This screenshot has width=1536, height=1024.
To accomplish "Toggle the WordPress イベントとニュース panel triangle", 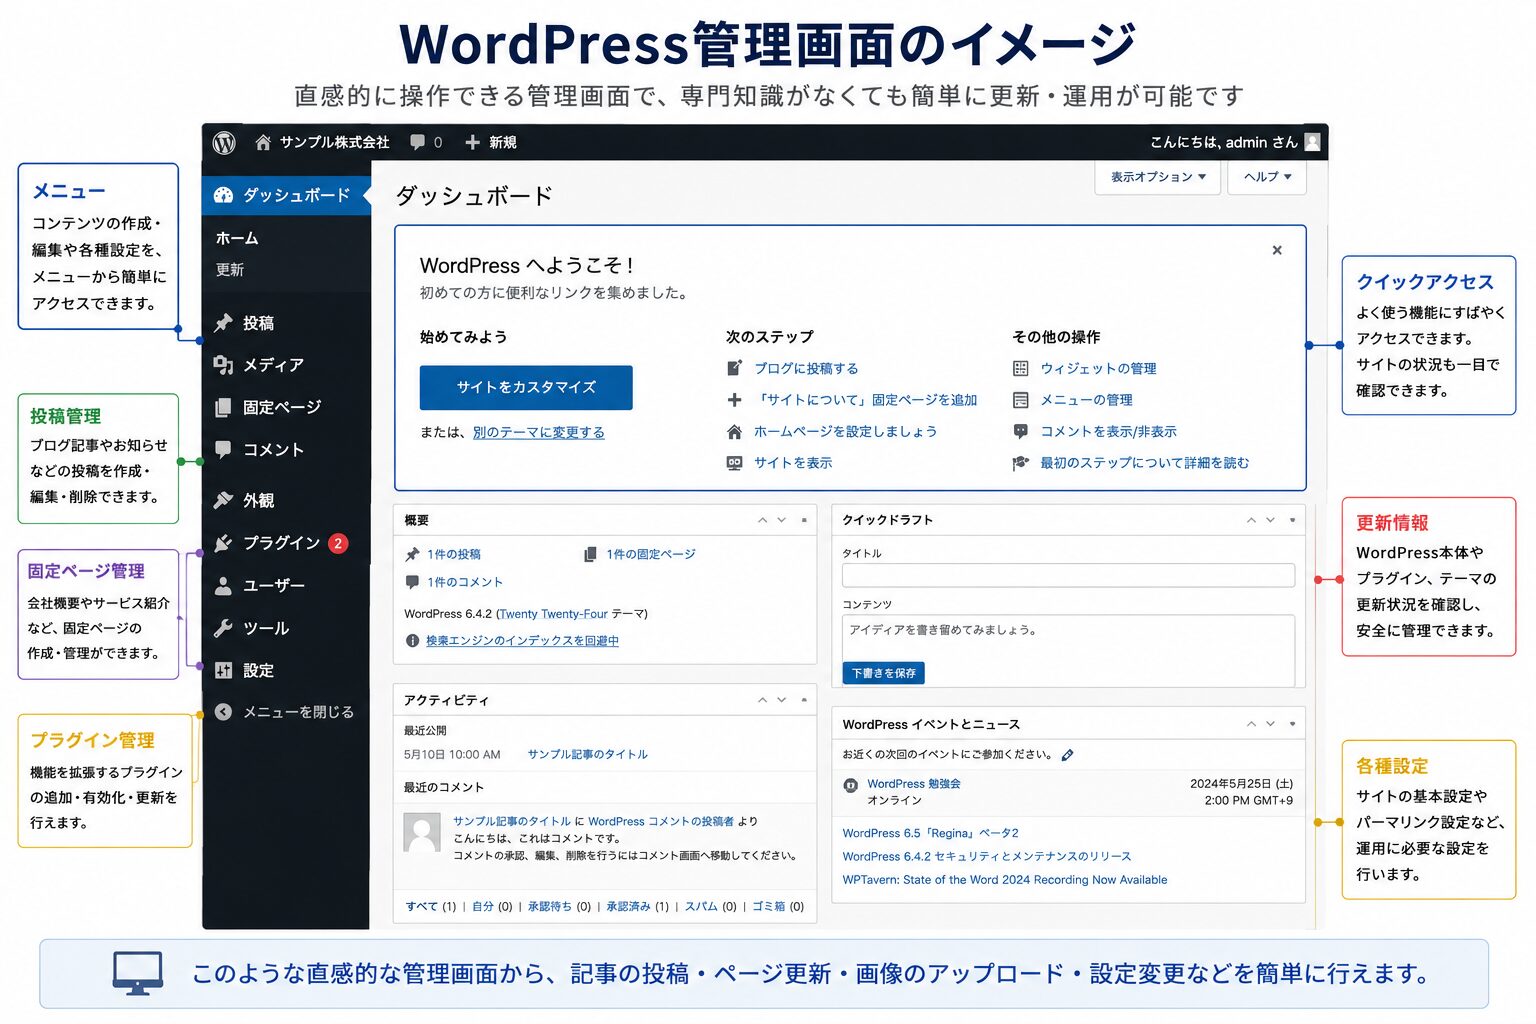I will (1292, 724).
